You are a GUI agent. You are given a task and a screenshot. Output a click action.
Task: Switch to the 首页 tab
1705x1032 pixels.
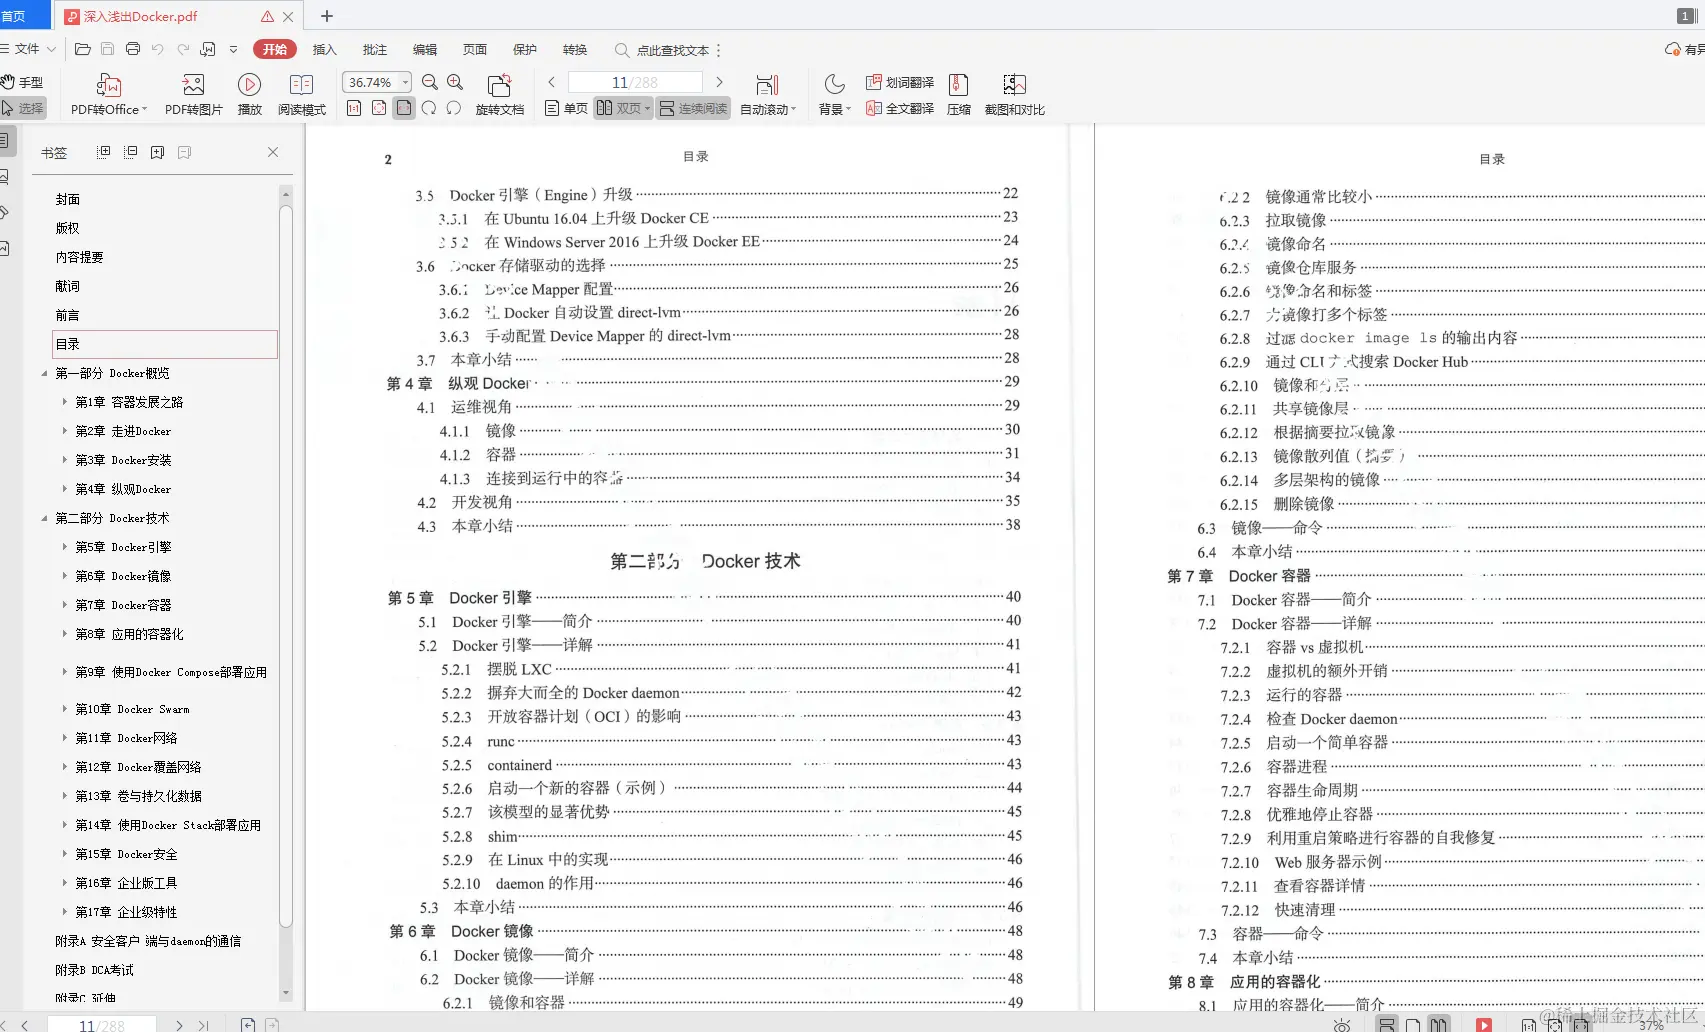click(x=22, y=15)
